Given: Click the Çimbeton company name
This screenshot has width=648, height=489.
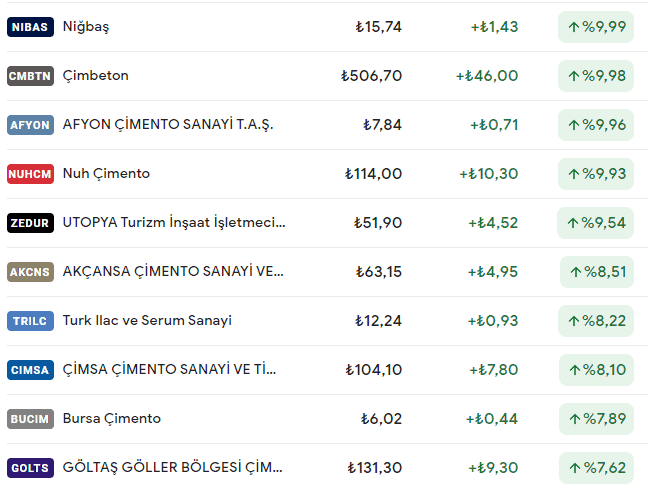Looking at the screenshot, I should tap(95, 76).
